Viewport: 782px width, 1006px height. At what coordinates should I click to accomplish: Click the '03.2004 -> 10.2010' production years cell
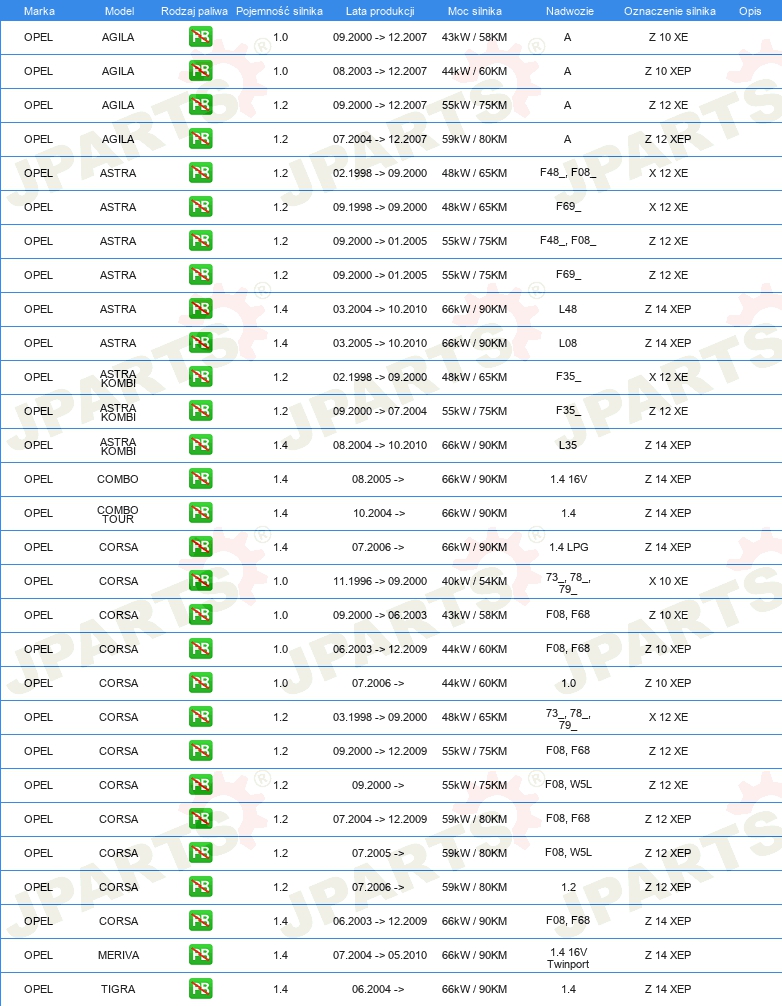pyautogui.click(x=380, y=309)
